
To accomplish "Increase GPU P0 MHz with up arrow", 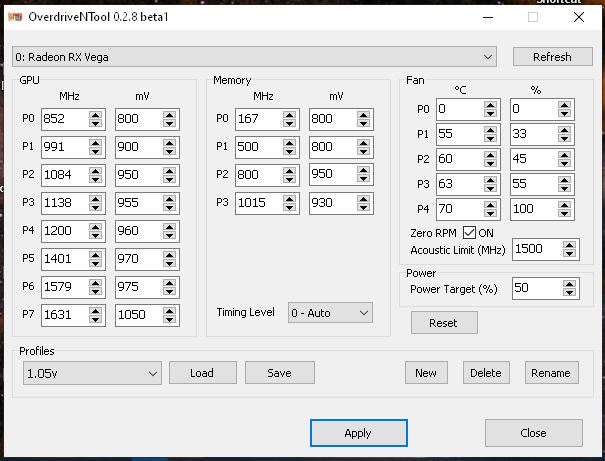I will click(95, 116).
